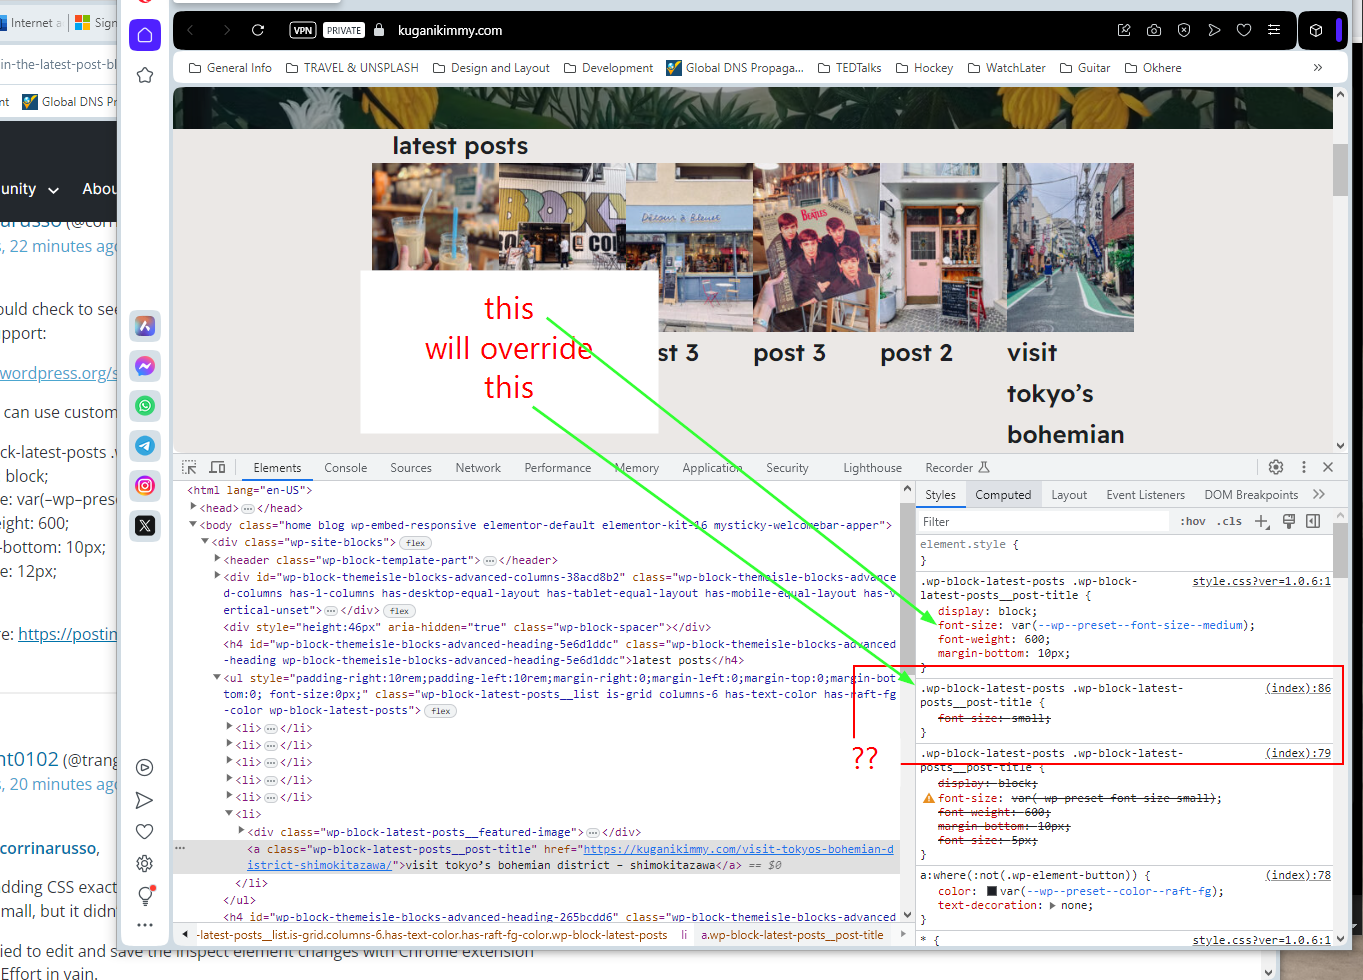Open Instagram from the sidebar
This screenshot has width=1363, height=980.
click(x=145, y=486)
